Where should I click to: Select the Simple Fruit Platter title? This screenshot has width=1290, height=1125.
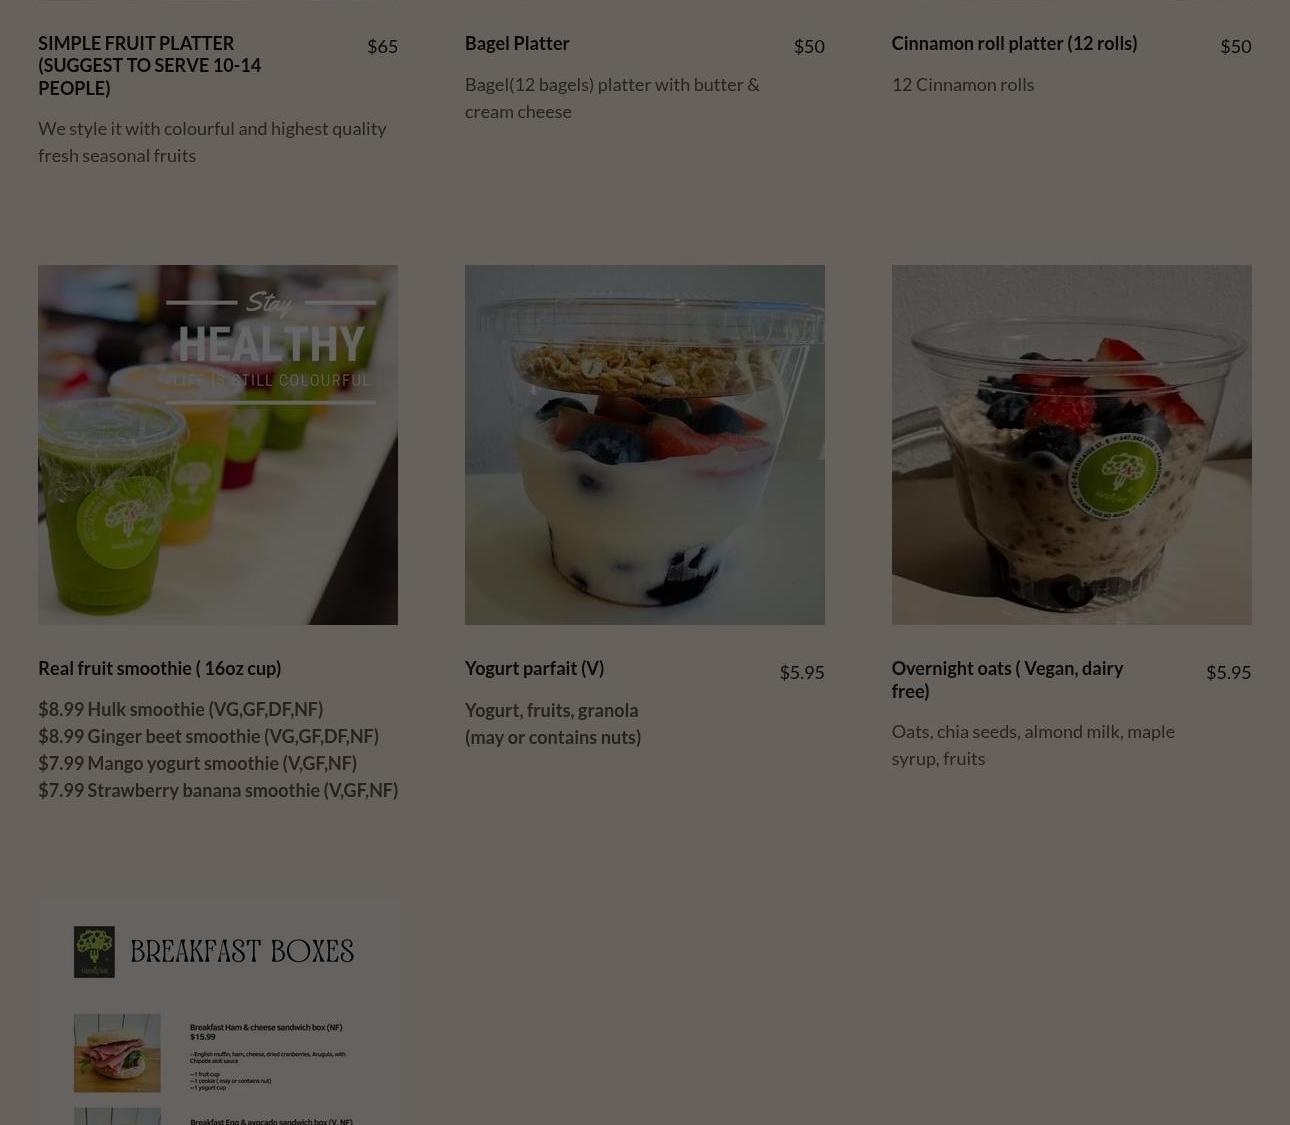click(150, 65)
